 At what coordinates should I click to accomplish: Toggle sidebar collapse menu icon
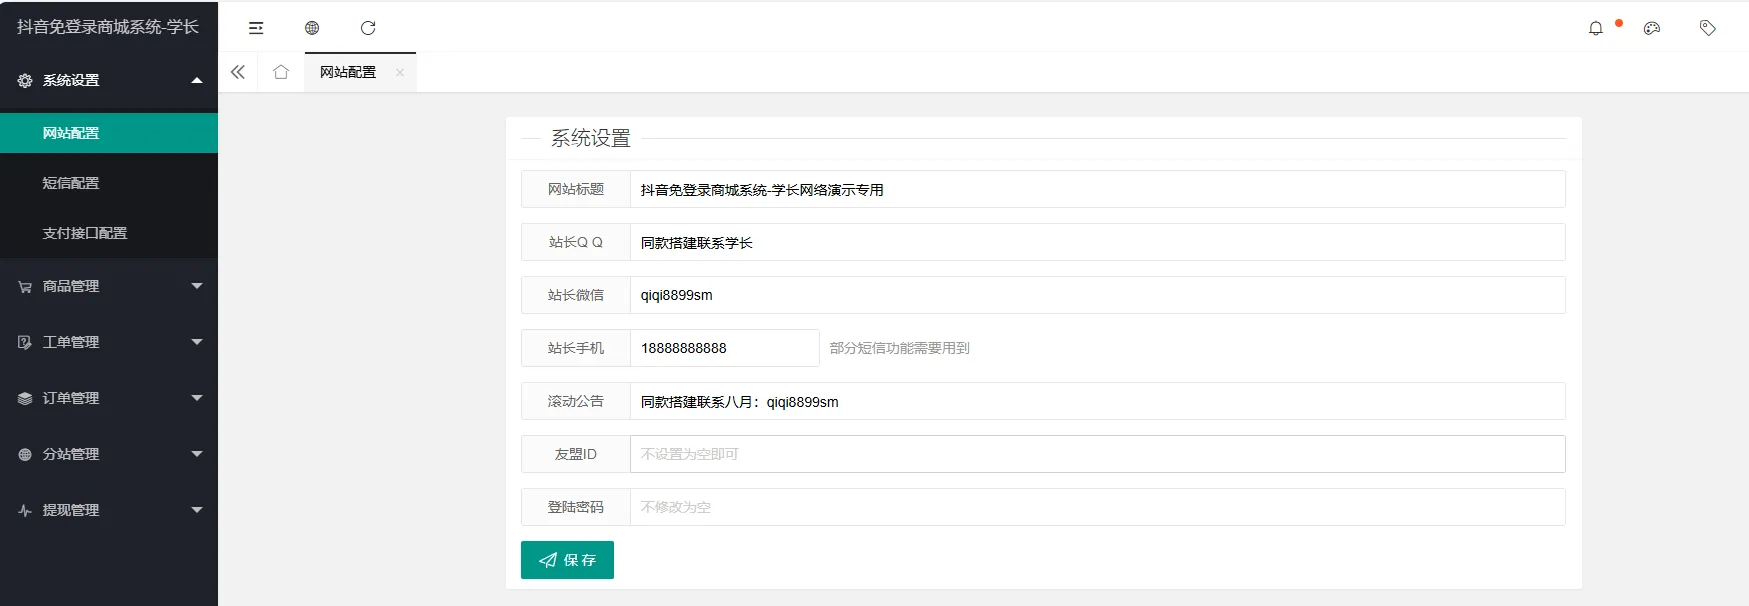pyautogui.click(x=256, y=28)
